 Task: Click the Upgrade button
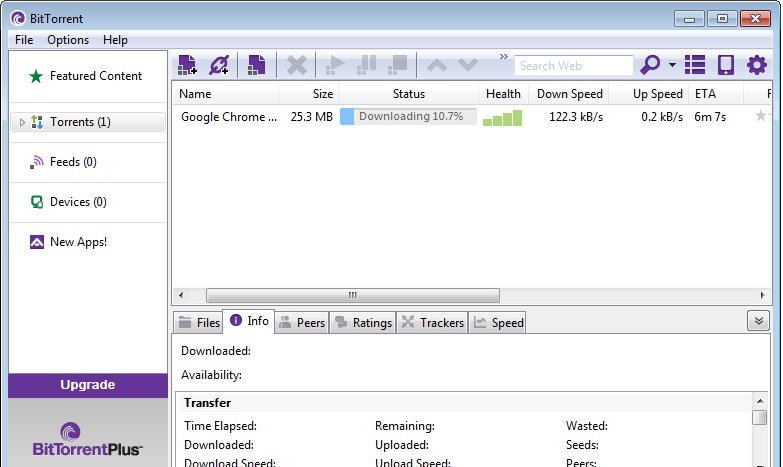[x=88, y=385]
